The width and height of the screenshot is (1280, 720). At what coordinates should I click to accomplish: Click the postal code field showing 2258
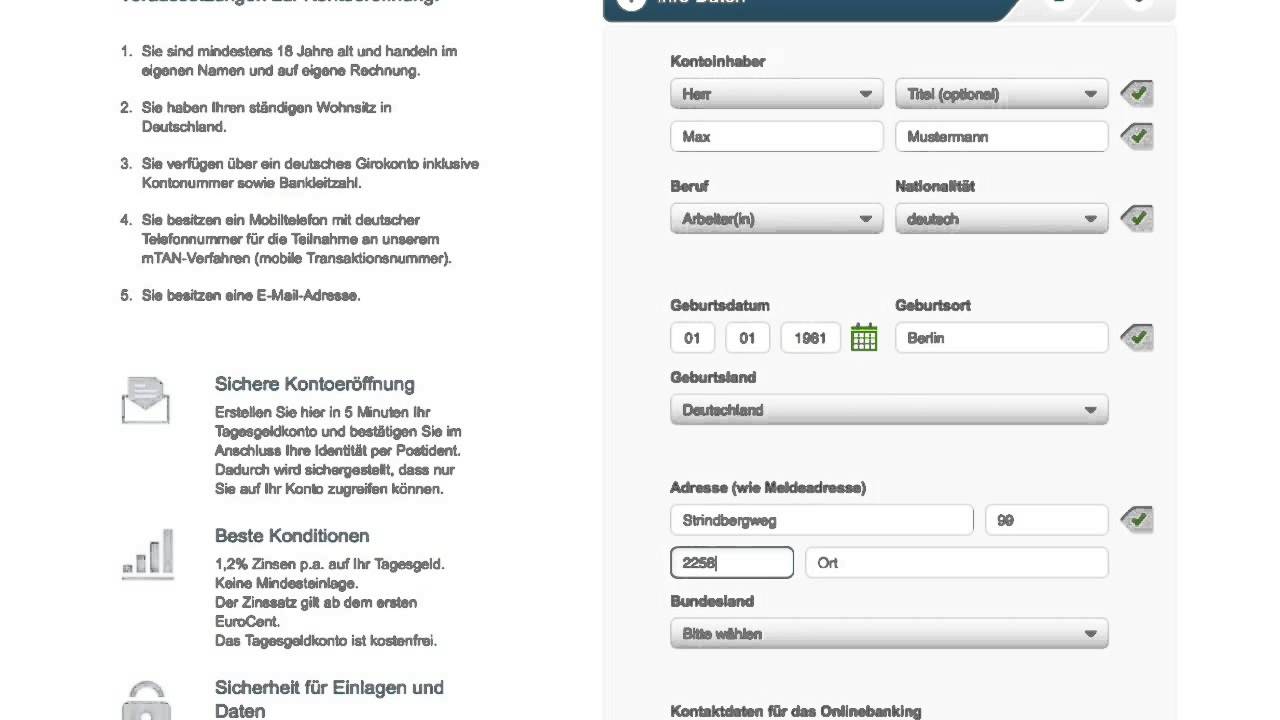[732, 562]
